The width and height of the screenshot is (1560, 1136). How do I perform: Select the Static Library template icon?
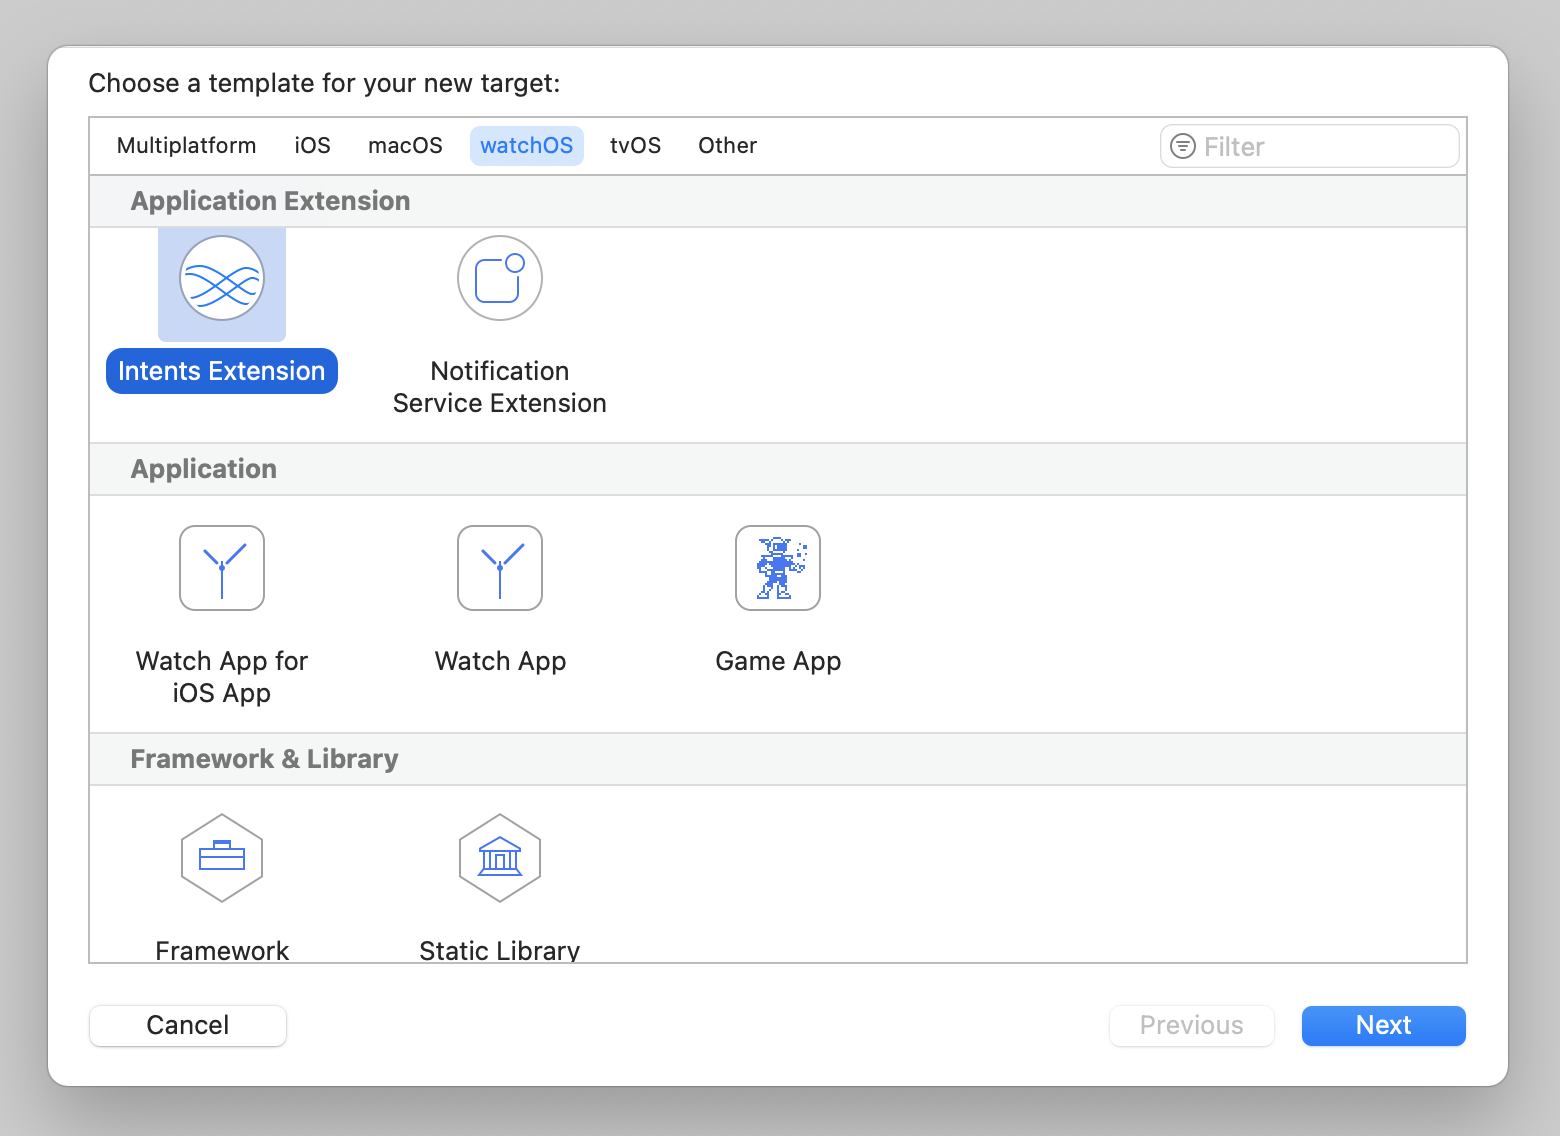tap(500, 858)
